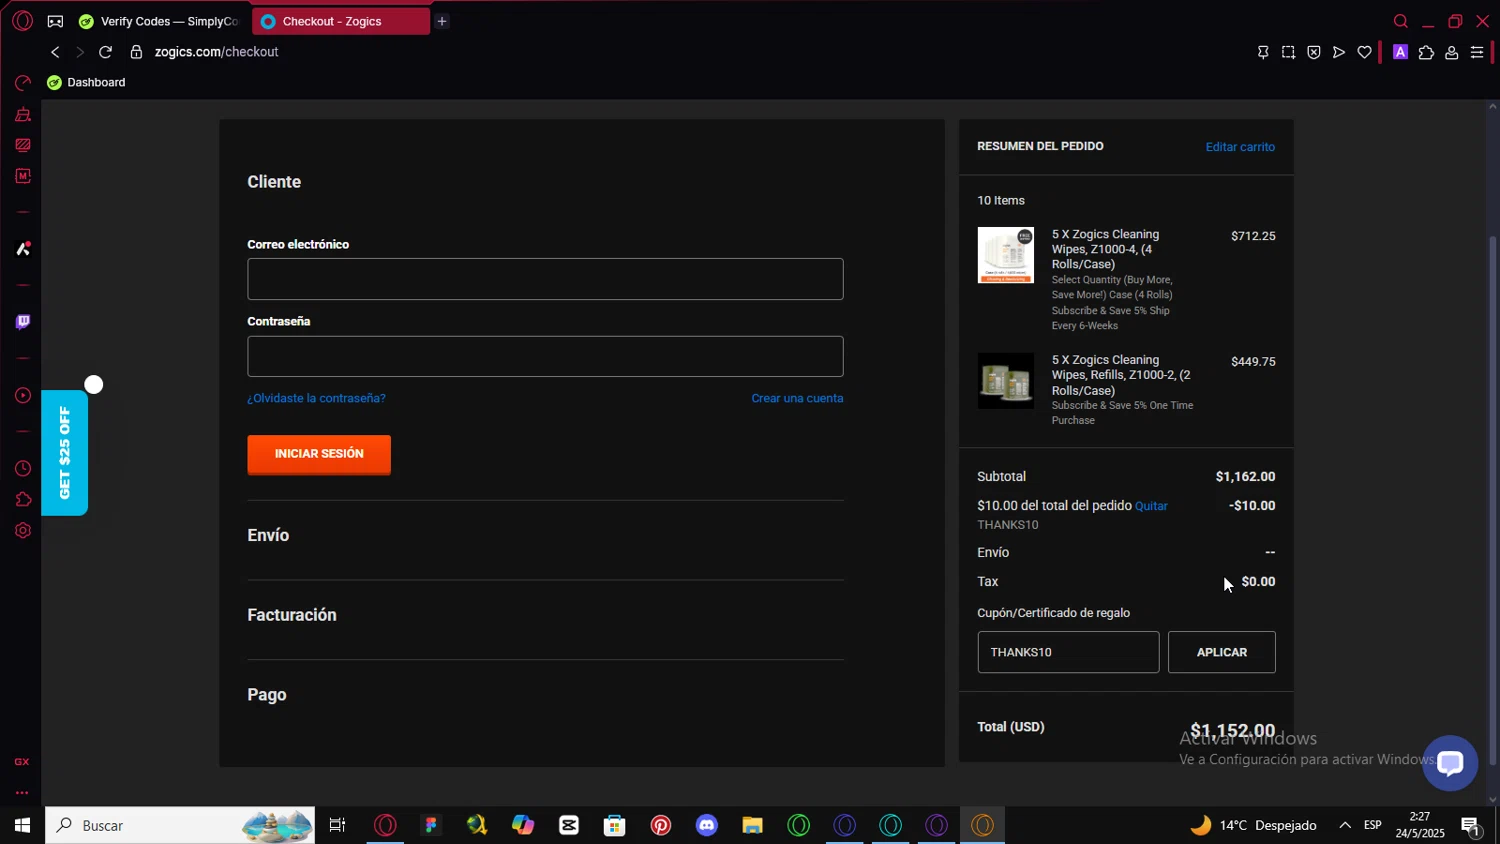Click the address bar URL zogics.com/checkout

coord(216,52)
